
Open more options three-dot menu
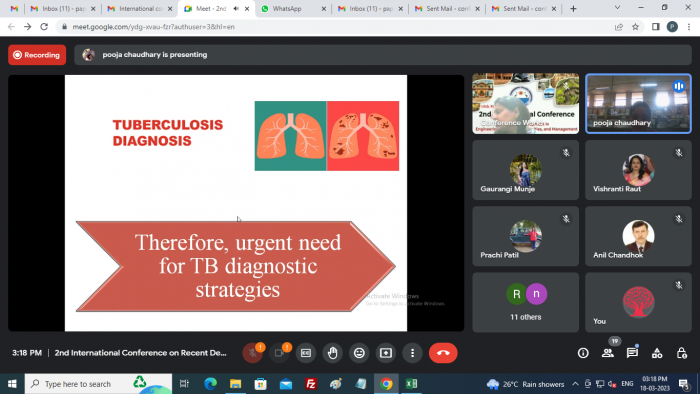pyautogui.click(x=412, y=353)
